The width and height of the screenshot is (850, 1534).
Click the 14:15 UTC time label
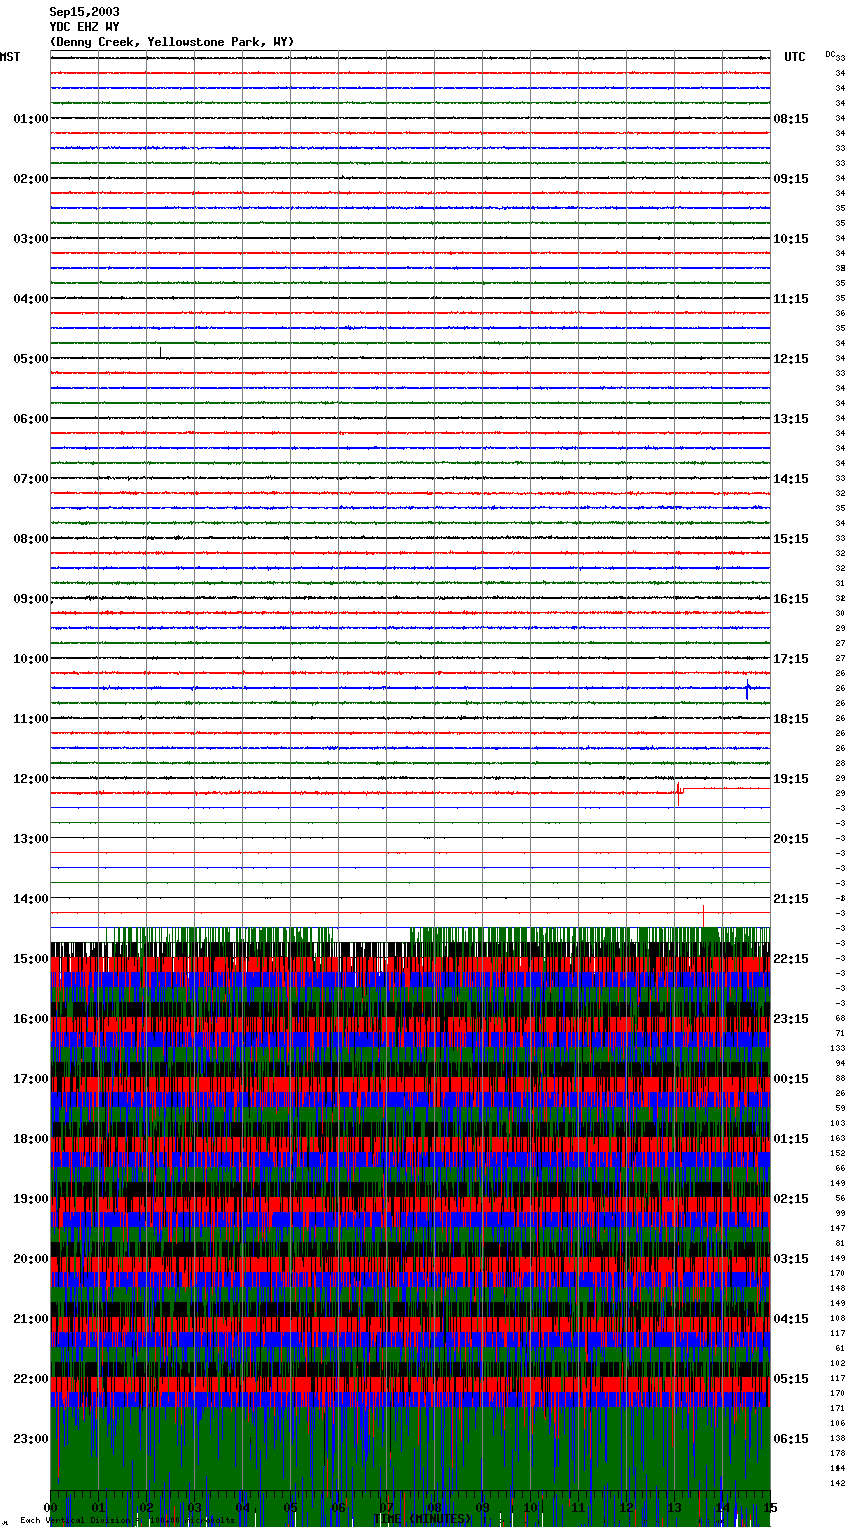791,479
